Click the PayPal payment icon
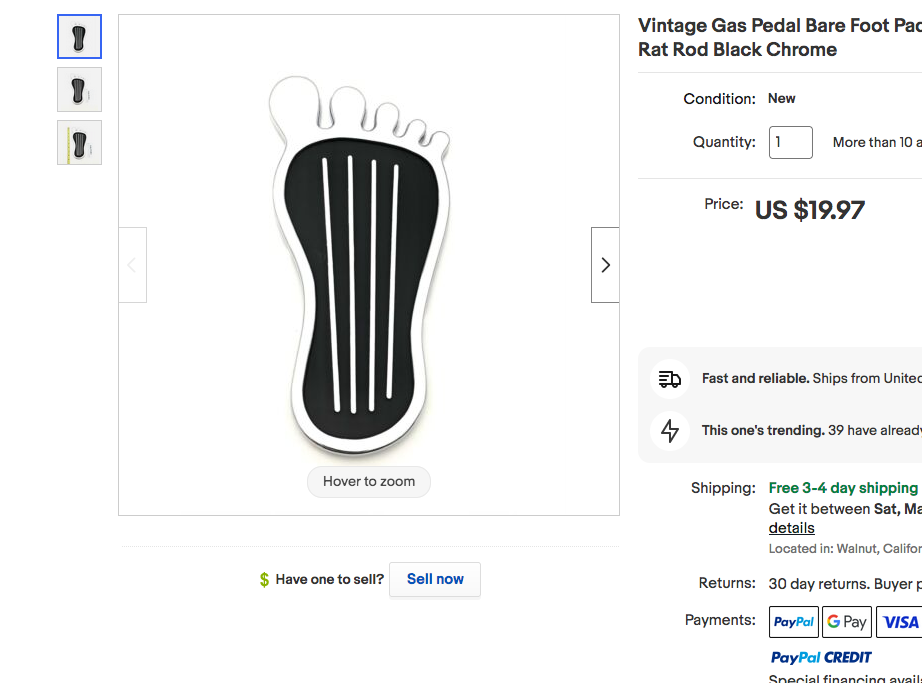Viewport: 922px width, 683px height. (x=794, y=622)
